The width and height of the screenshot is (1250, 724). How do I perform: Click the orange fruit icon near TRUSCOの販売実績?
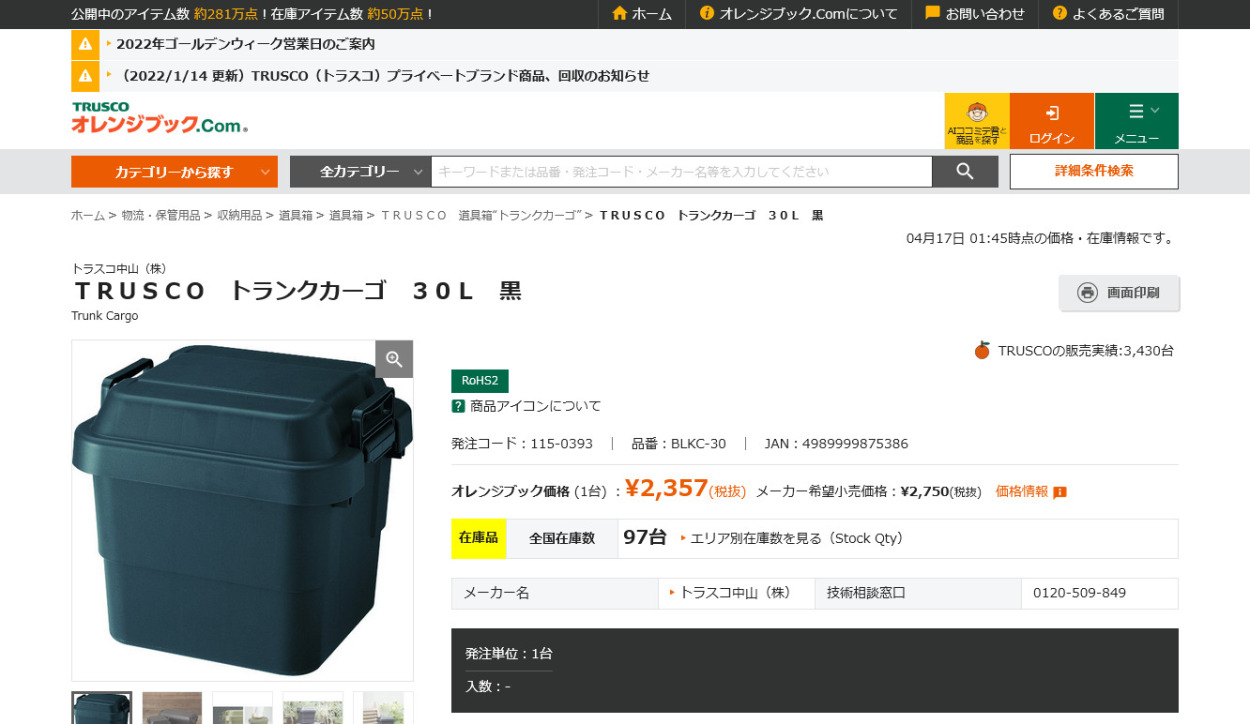point(981,349)
